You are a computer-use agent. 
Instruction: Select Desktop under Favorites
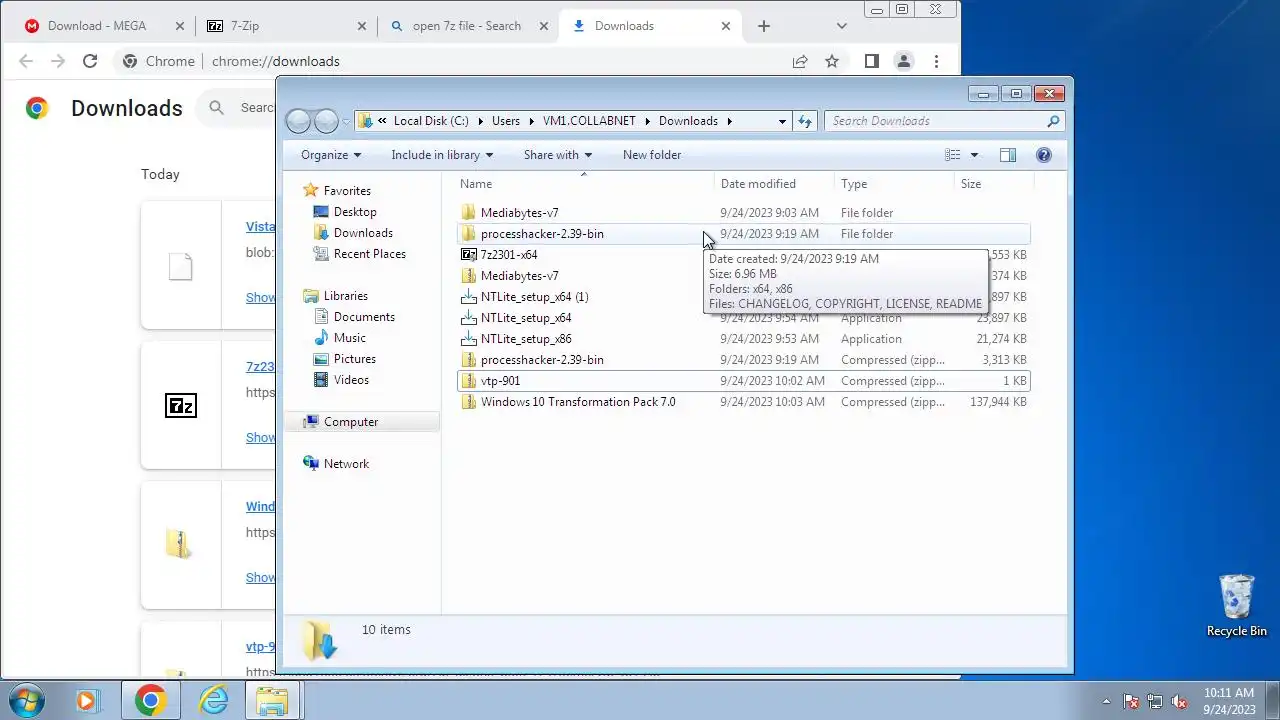tap(355, 212)
